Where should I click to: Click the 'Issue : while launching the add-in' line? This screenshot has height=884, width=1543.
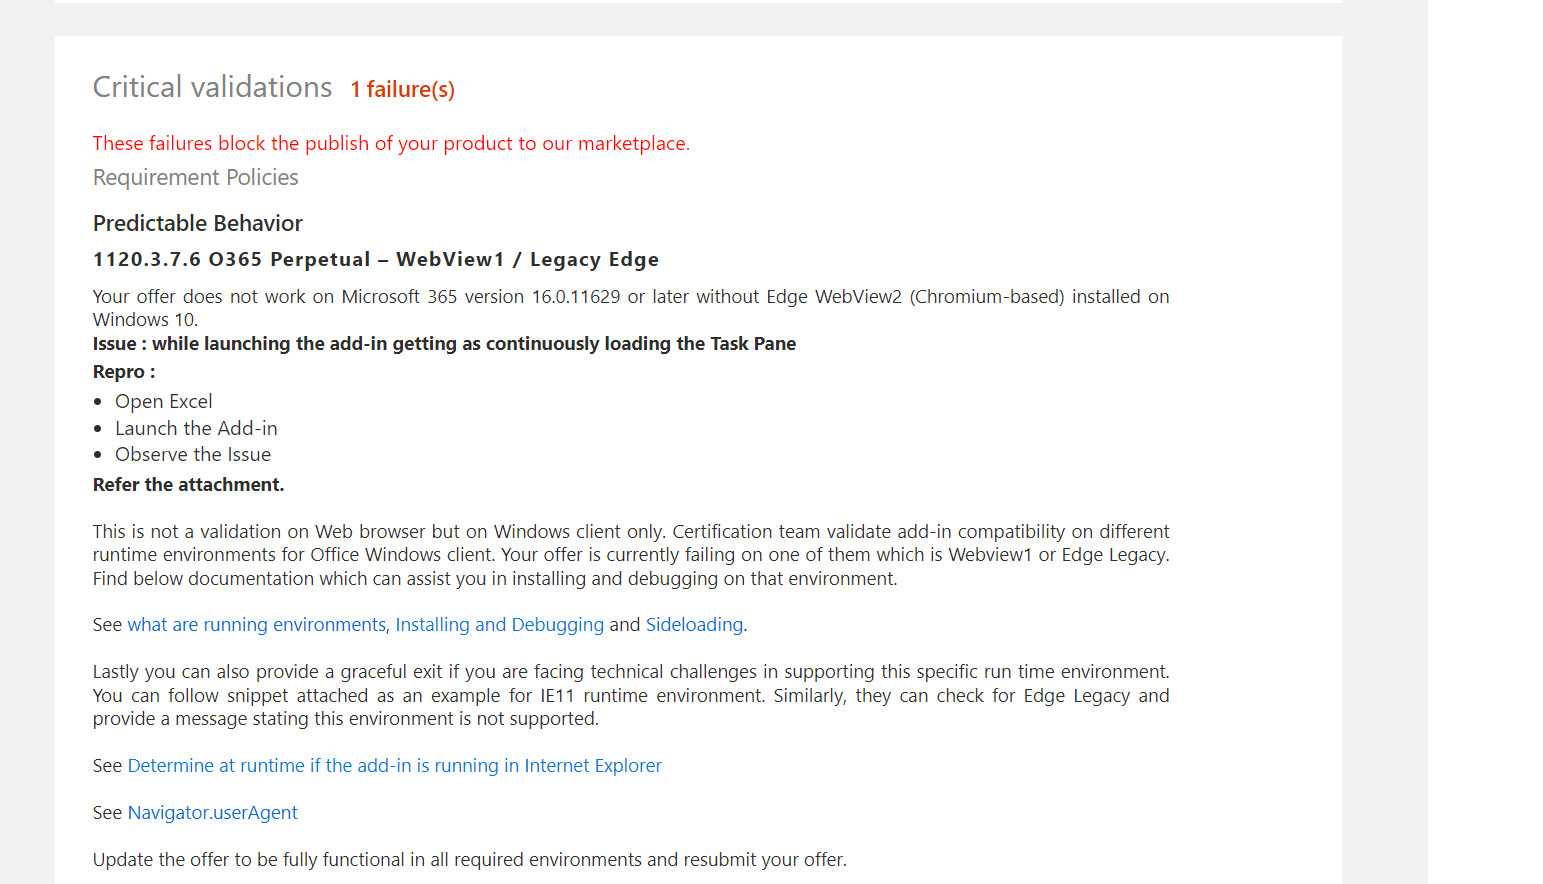tap(444, 344)
